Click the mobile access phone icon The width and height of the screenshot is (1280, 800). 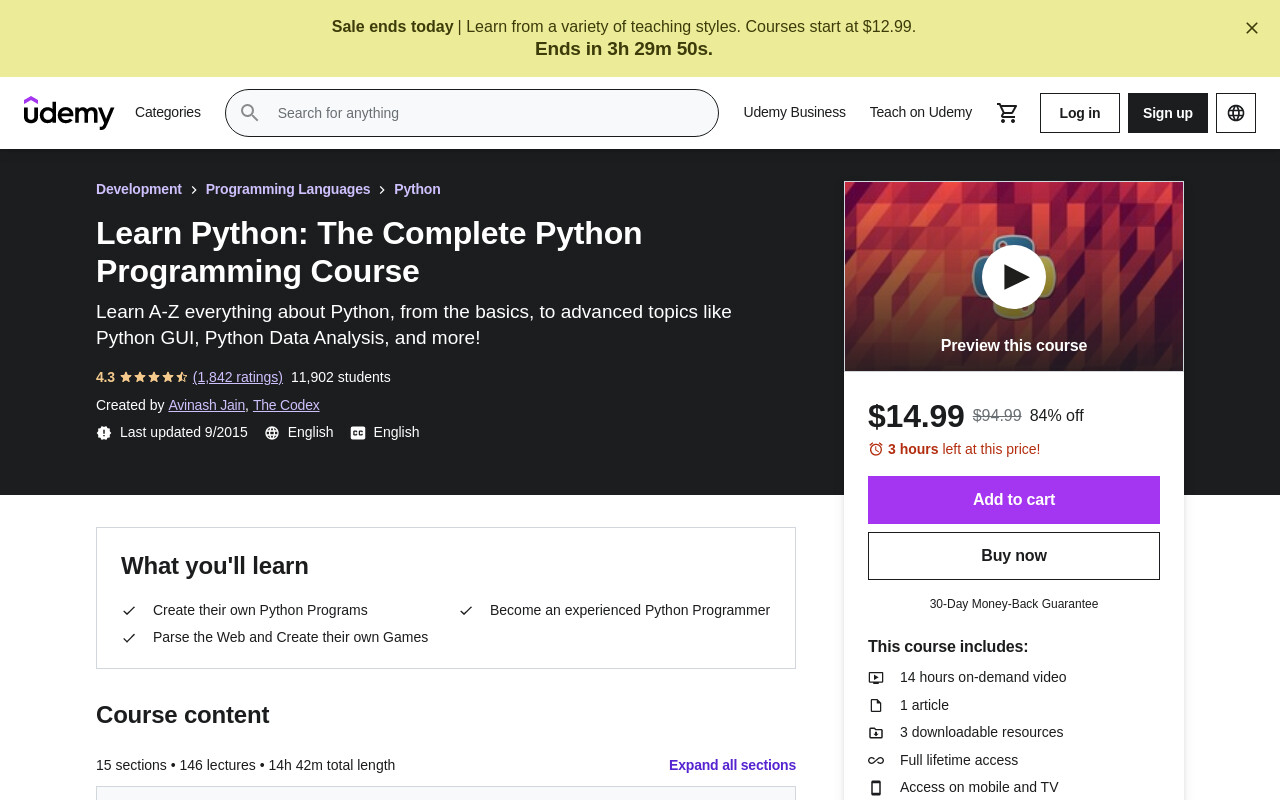coord(876,788)
